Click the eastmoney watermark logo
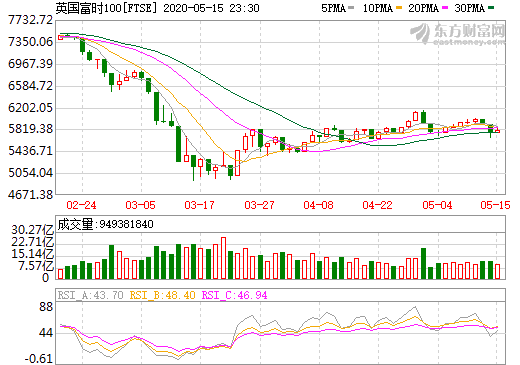 tap(457, 34)
